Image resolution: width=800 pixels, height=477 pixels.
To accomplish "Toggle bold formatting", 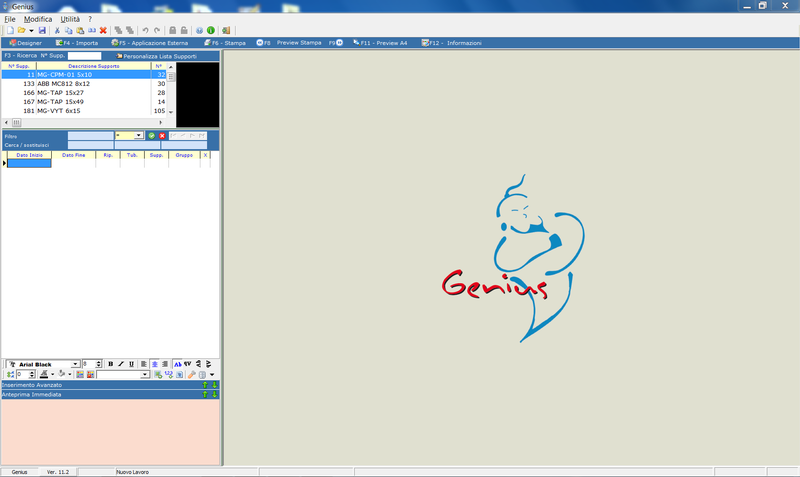I will coord(111,364).
